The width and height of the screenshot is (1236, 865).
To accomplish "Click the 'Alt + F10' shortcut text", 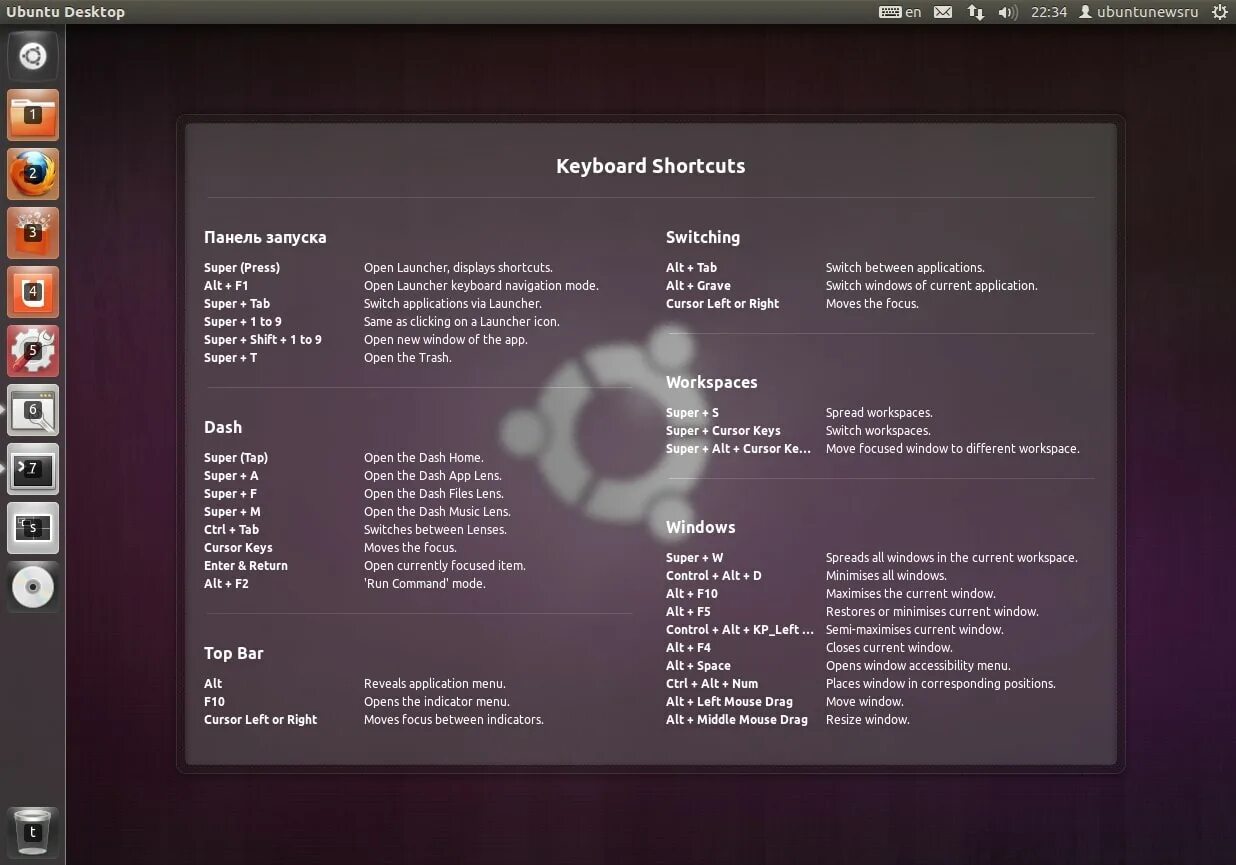I will [692, 594].
